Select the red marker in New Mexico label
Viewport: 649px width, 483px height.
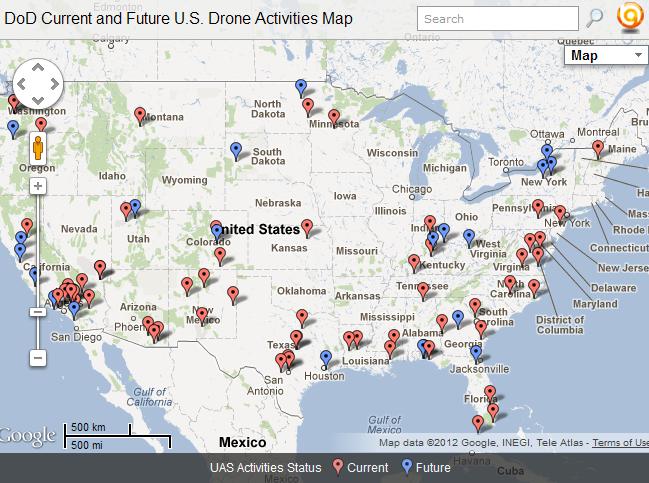point(202,316)
